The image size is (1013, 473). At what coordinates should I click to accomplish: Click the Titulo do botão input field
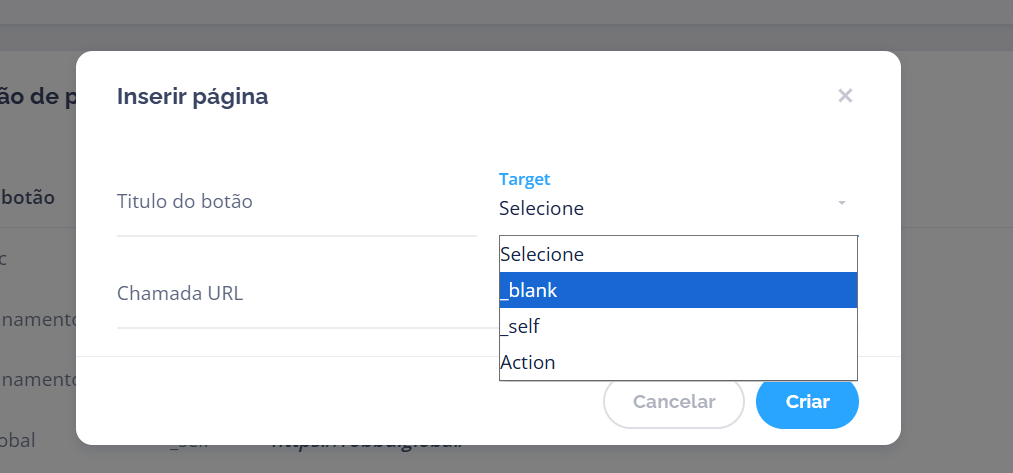point(297,202)
